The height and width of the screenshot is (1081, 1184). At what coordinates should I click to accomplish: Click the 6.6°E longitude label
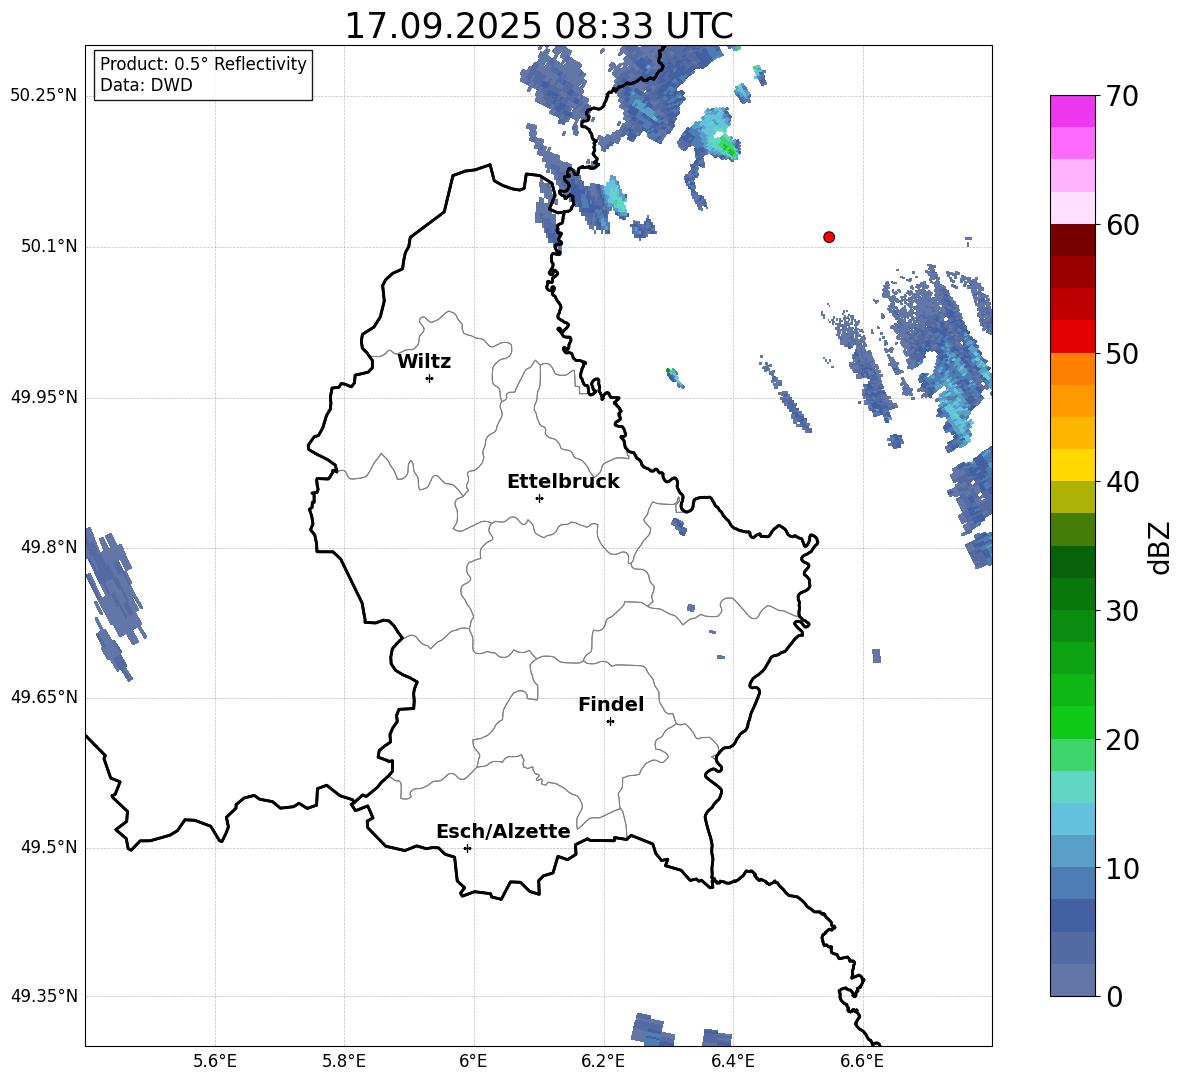tap(862, 1061)
